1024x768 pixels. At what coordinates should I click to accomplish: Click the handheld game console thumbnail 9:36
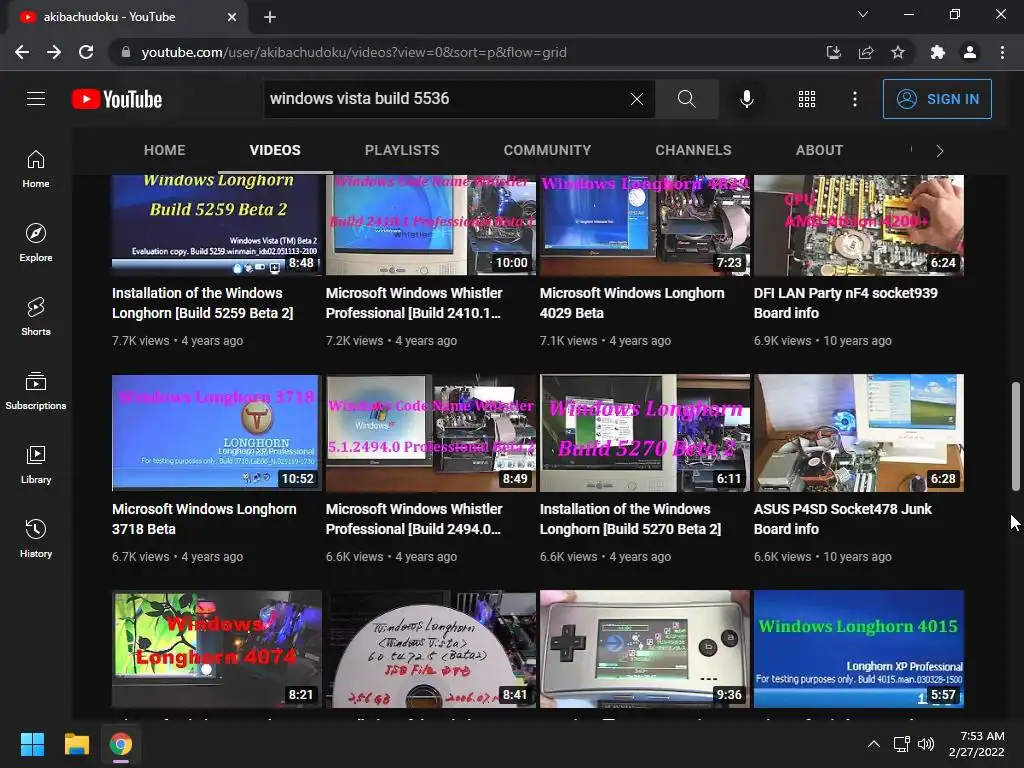[645, 648]
